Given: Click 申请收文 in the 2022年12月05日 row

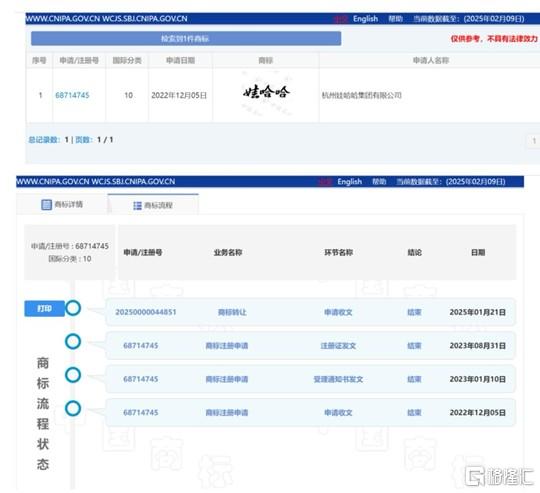Looking at the screenshot, I should (338, 412).
